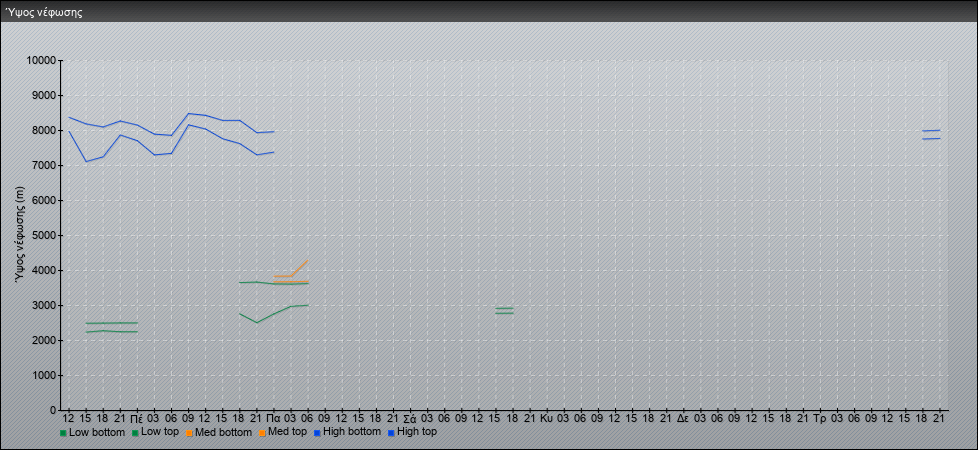Screen dimensions: 978x450
Task: Click the 6000 y-axis label
Action: point(44,200)
